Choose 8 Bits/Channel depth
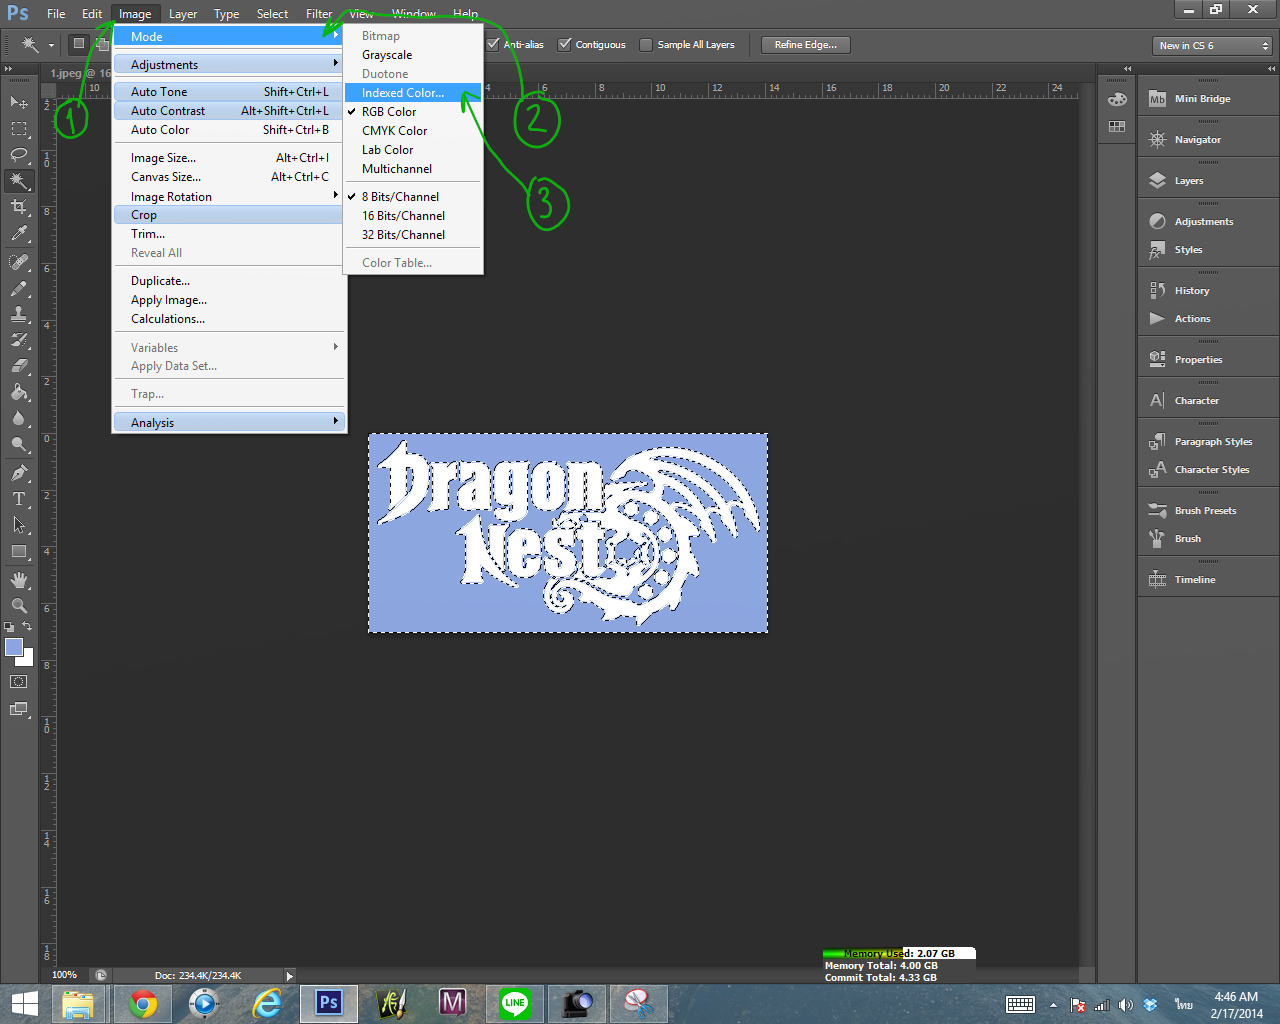 point(413,197)
